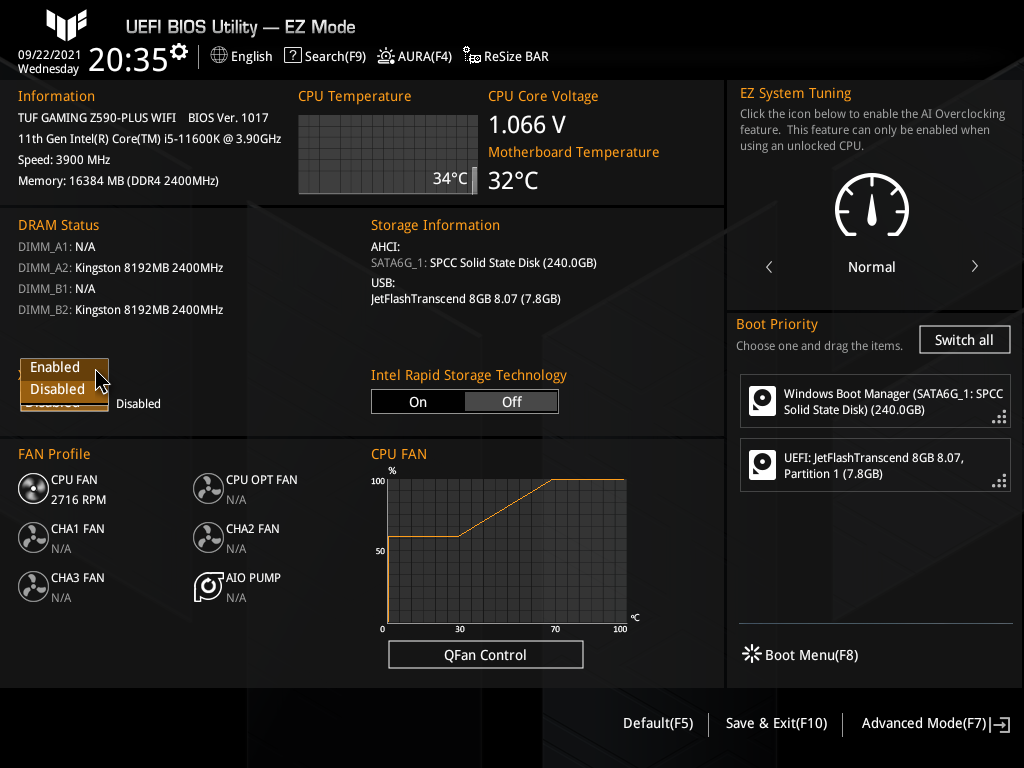
Task: Click the 2716 RPM value
Action: pos(78,500)
